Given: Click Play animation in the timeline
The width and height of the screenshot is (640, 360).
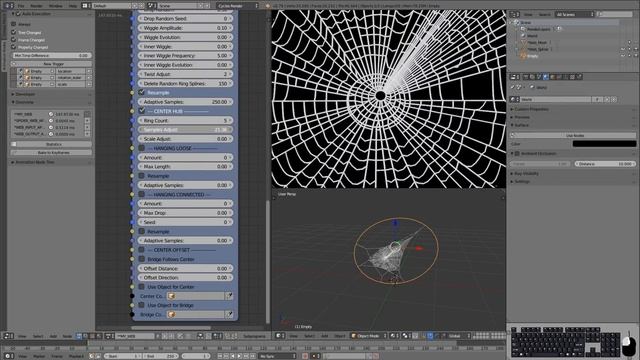Looking at the screenshot, I should pos(240,356).
